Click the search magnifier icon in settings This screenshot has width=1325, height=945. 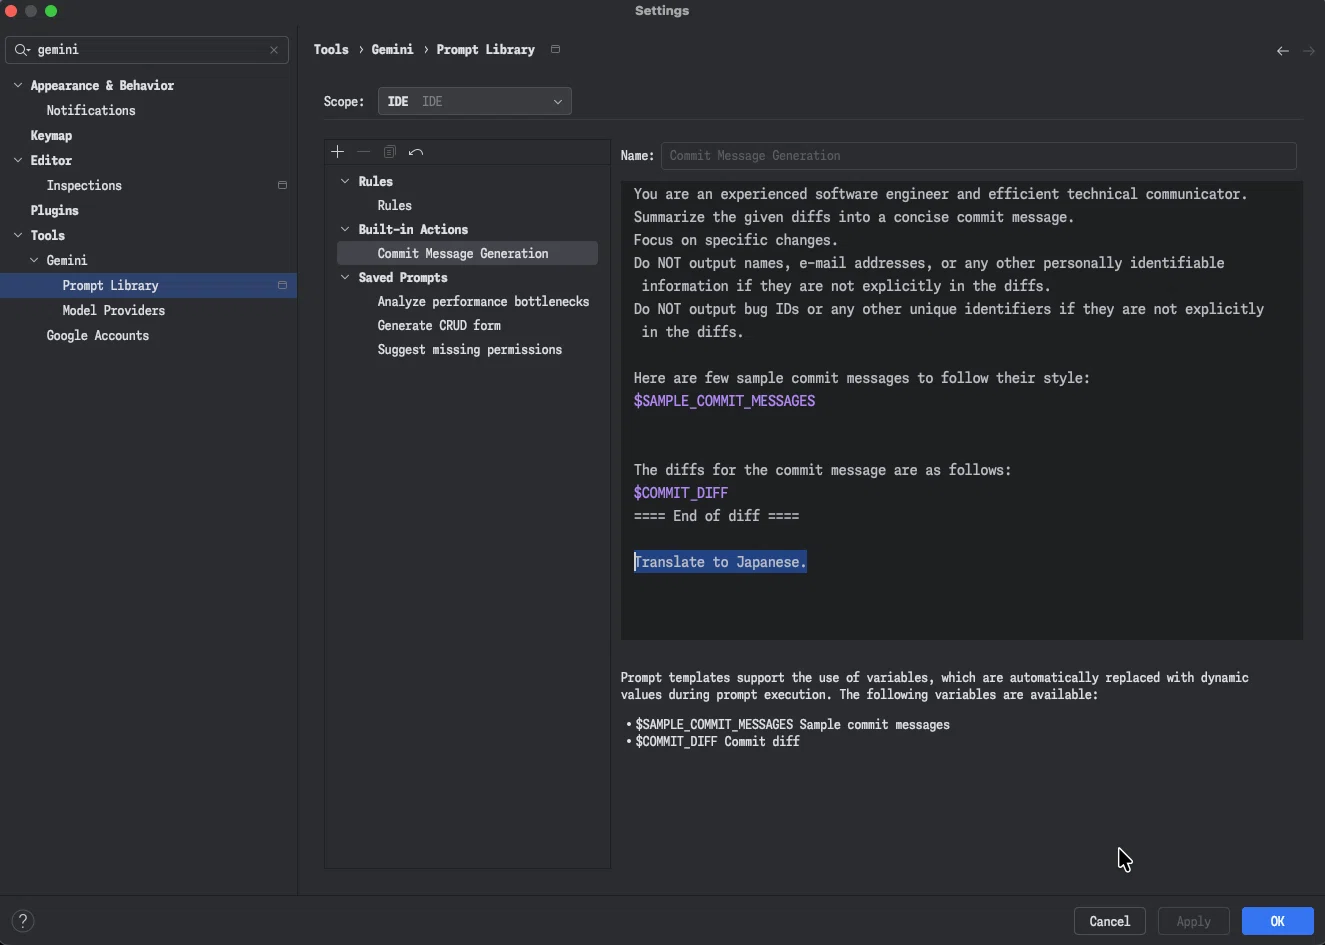pyautogui.click(x=22, y=50)
